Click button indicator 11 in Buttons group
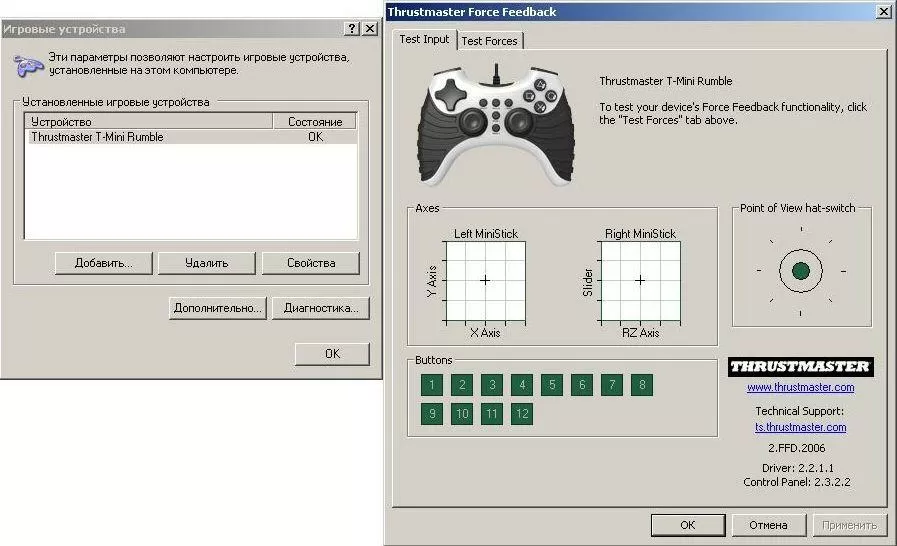Screen dimensions: 897x546 tap(492, 414)
